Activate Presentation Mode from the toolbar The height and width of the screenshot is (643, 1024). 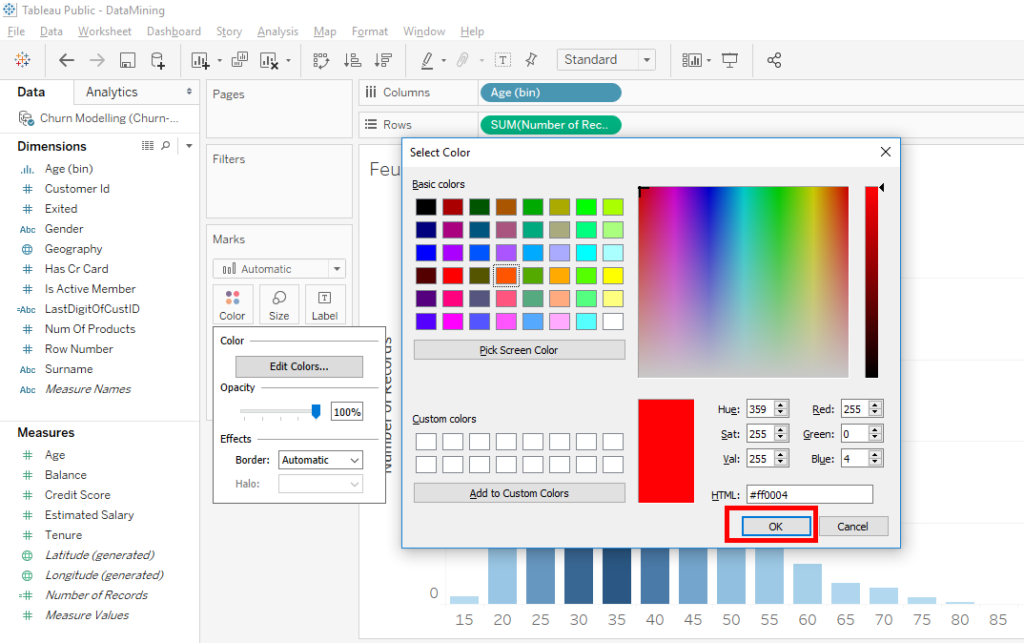(729, 60)
